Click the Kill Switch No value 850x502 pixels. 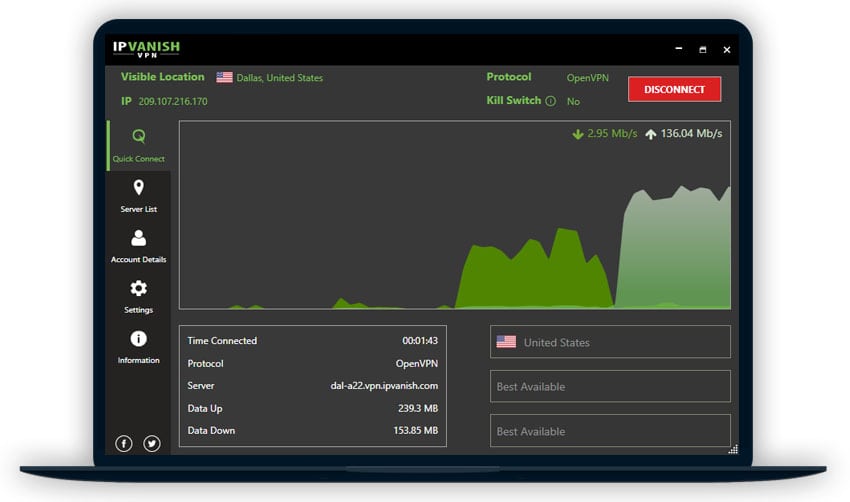click(x=573, y=101)
